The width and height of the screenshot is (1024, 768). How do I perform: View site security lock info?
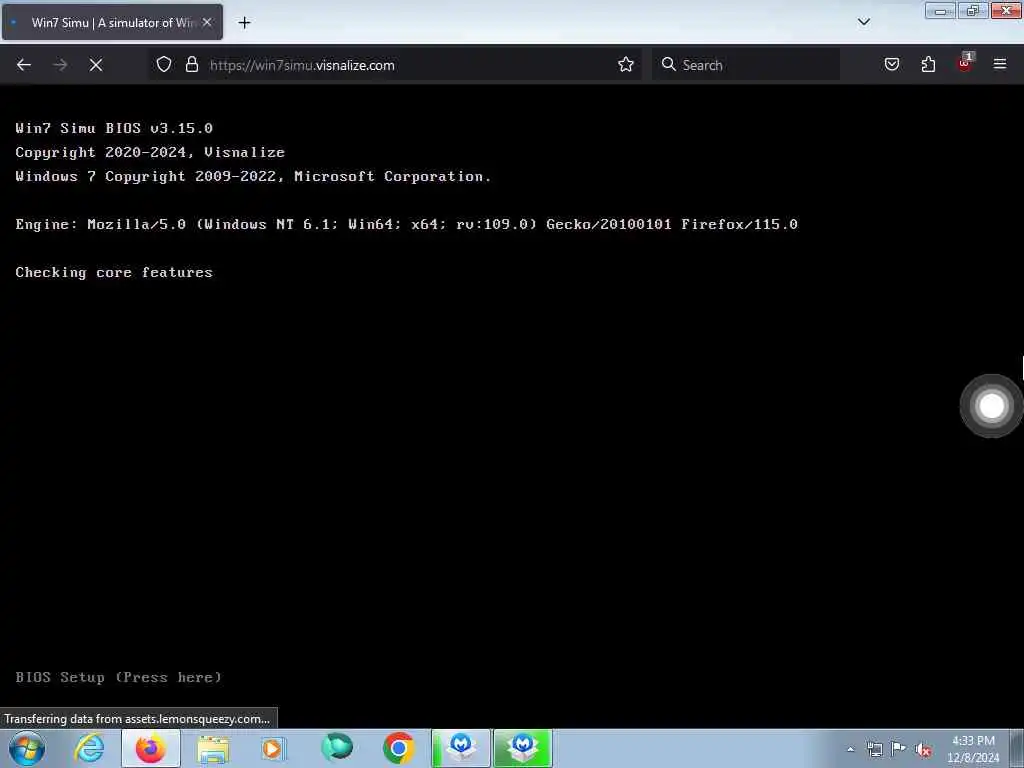point(191,65)
